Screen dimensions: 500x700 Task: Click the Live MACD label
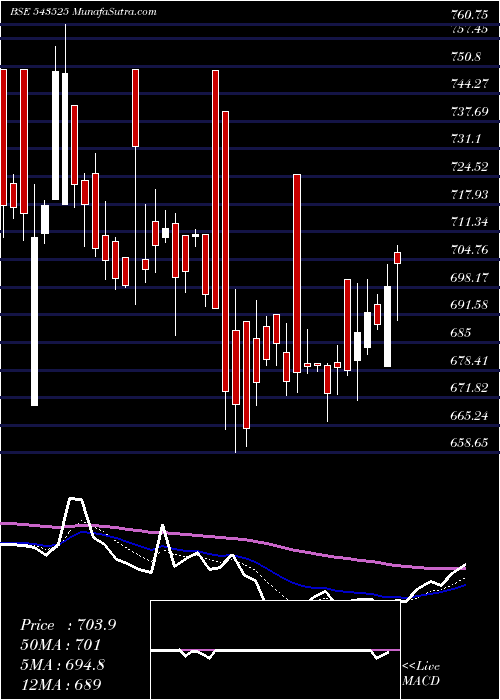click(421, 674)
